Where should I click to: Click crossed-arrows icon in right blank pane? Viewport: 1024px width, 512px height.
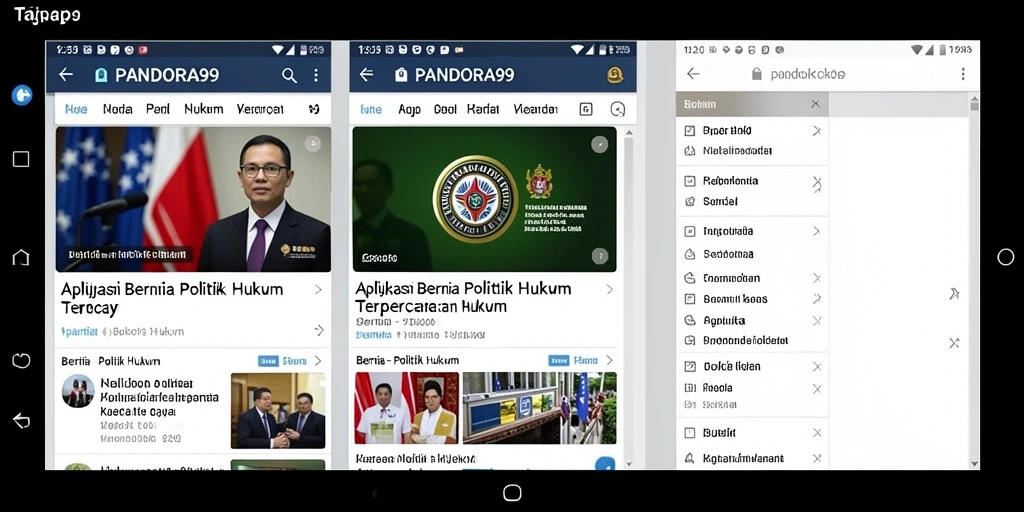(954, 342)
